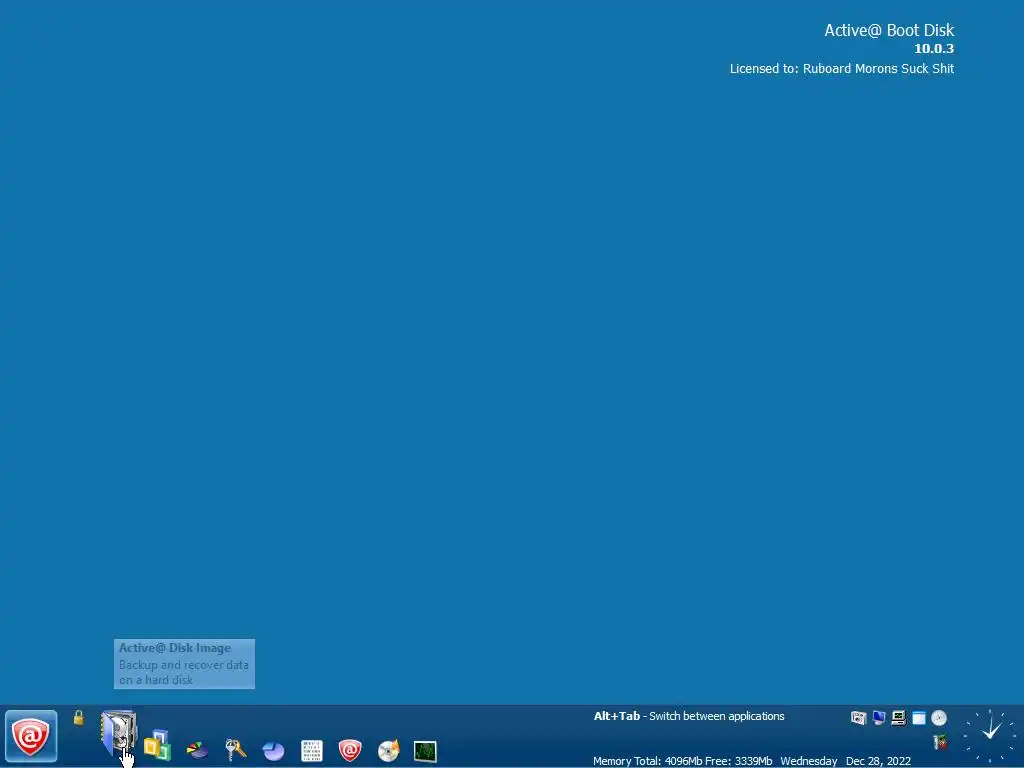Launch the colorful pie chart partition tool
Image resolution: width=1024 pixels, height=768 pixels.
pos(197,750)
